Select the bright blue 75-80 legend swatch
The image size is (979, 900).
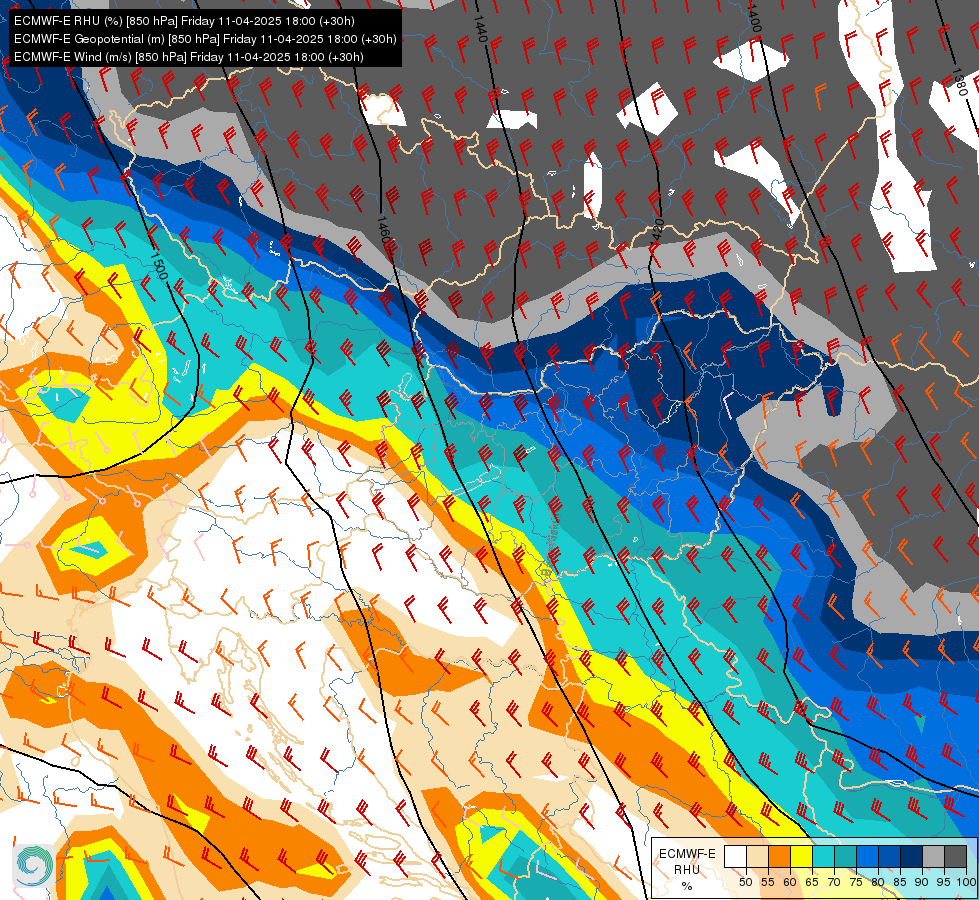(x=867, y=856)
